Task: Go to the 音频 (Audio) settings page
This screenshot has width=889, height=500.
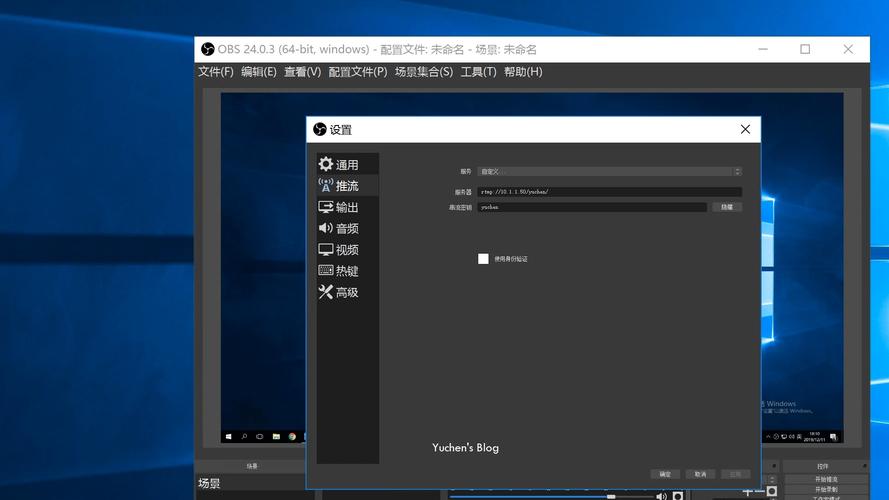Action: point(347,228)
